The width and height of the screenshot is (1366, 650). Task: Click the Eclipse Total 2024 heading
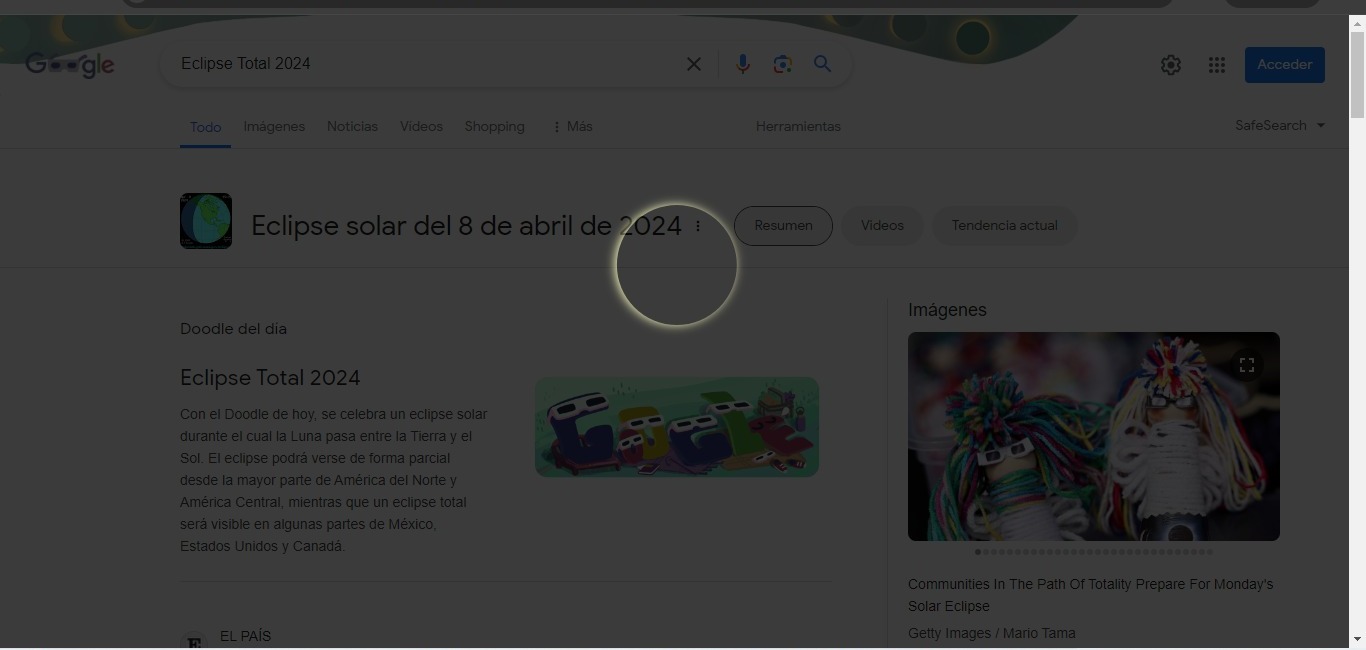(x=270, y=378)
